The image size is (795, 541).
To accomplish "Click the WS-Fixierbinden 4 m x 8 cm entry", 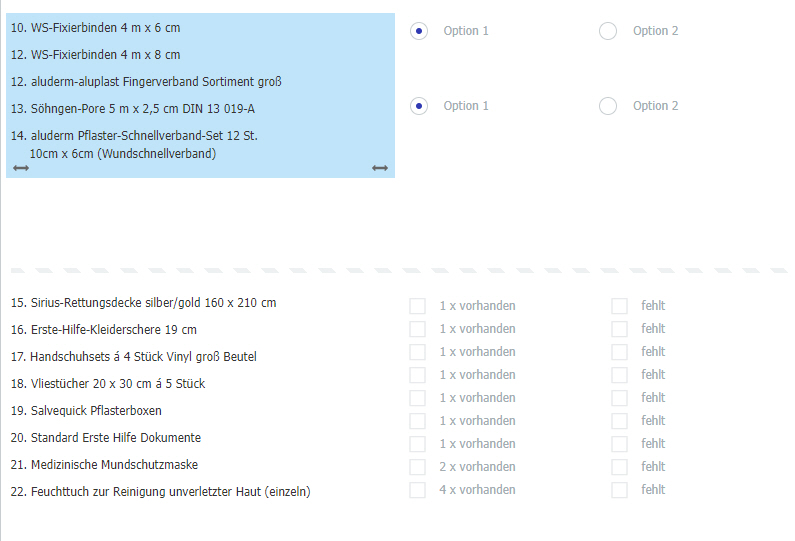I will point(96,55).
